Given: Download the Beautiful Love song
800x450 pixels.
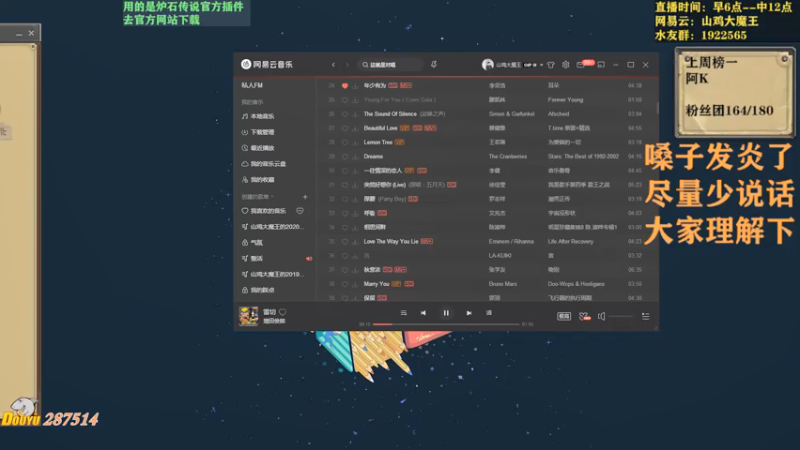Looking at the screenshot, I should (x=356, y=128).
